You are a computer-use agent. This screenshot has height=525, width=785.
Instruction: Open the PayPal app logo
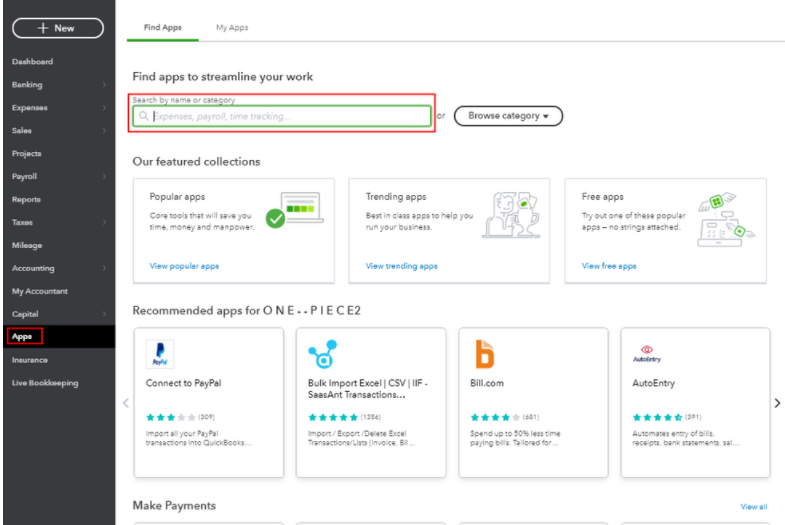(160, 354)
